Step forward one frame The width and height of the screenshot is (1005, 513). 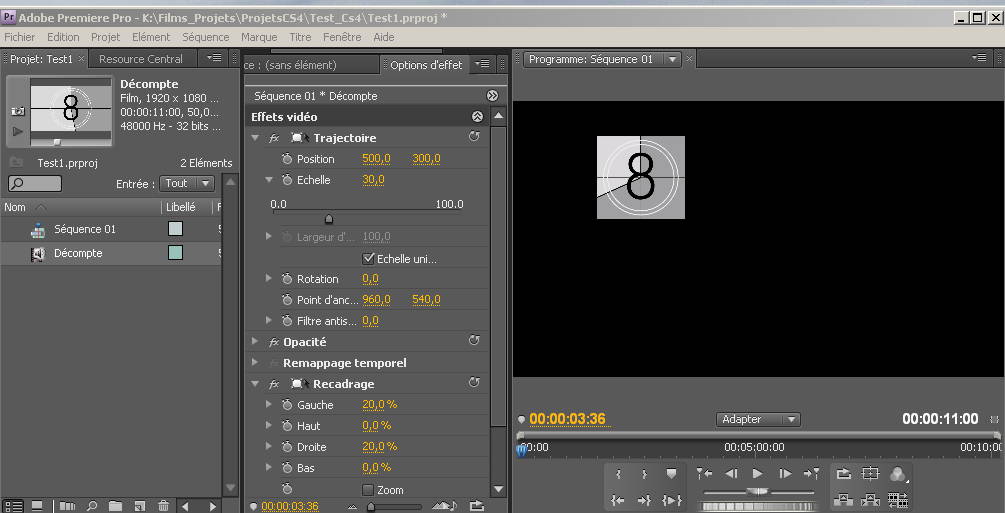[x=785, y=474]
